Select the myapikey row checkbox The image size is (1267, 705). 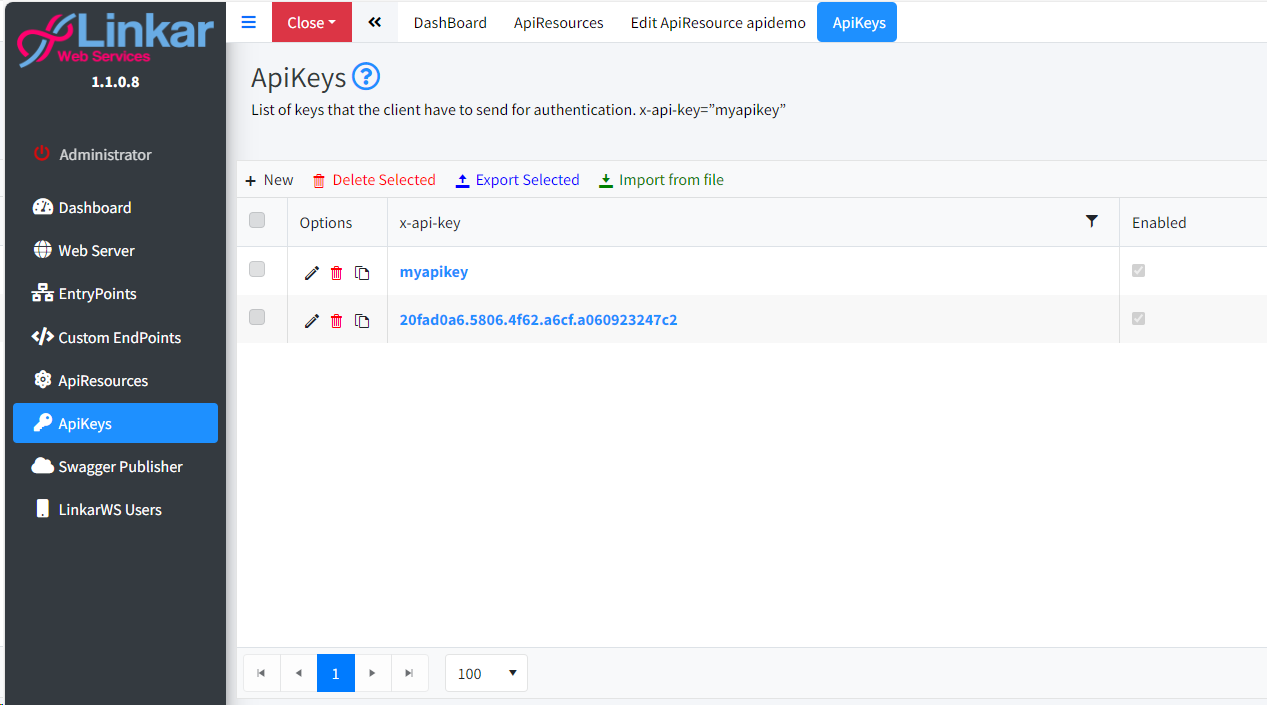257,269
